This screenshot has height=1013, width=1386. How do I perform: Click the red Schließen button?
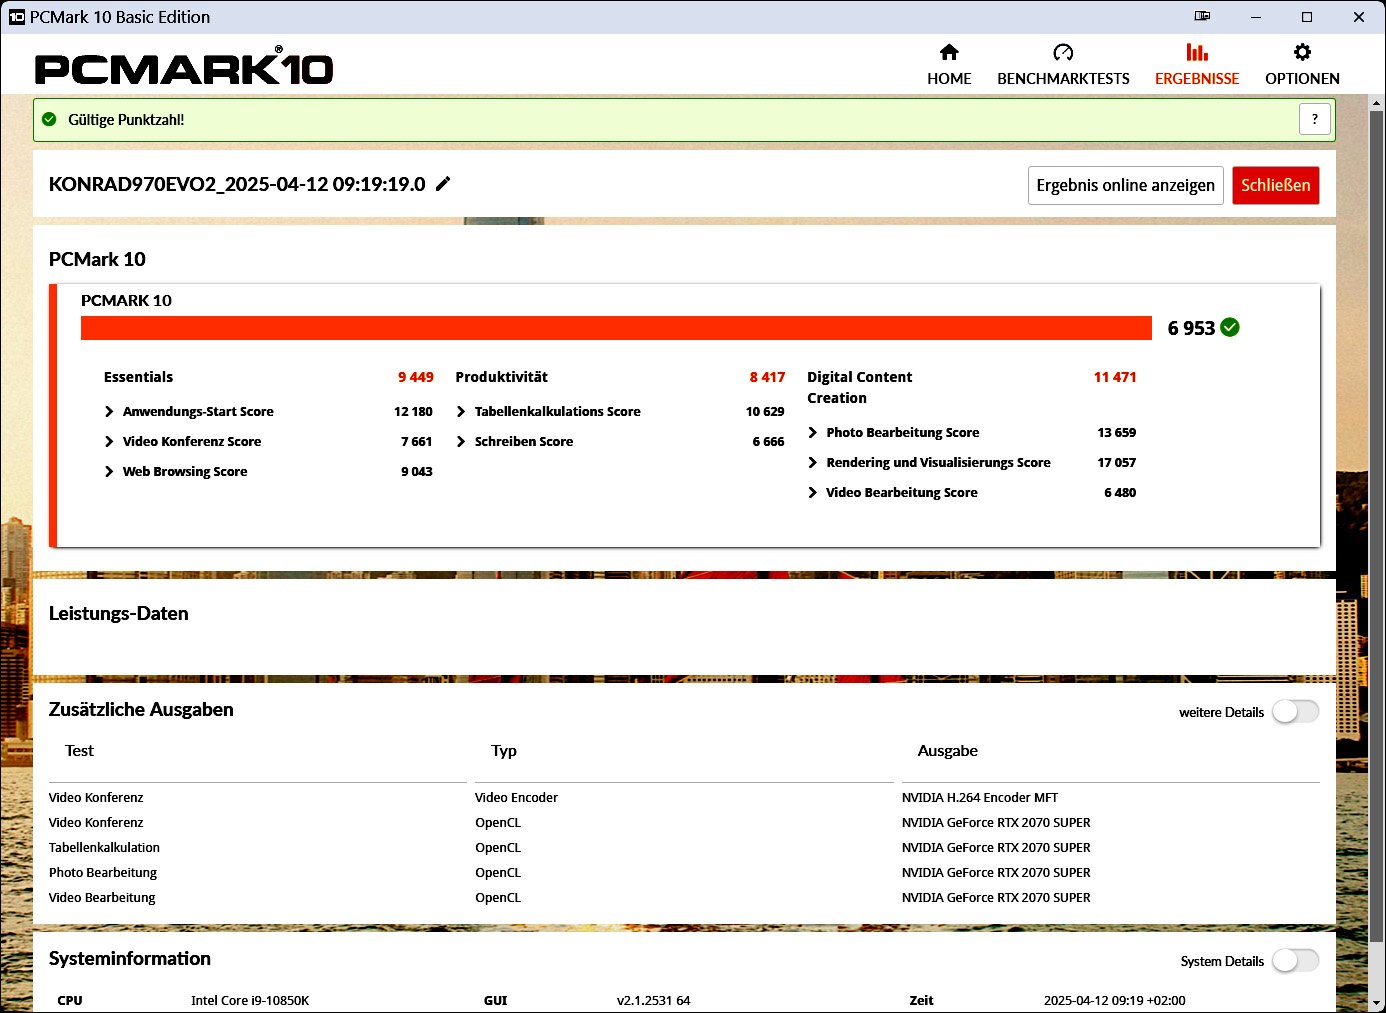click(1276, 185)
